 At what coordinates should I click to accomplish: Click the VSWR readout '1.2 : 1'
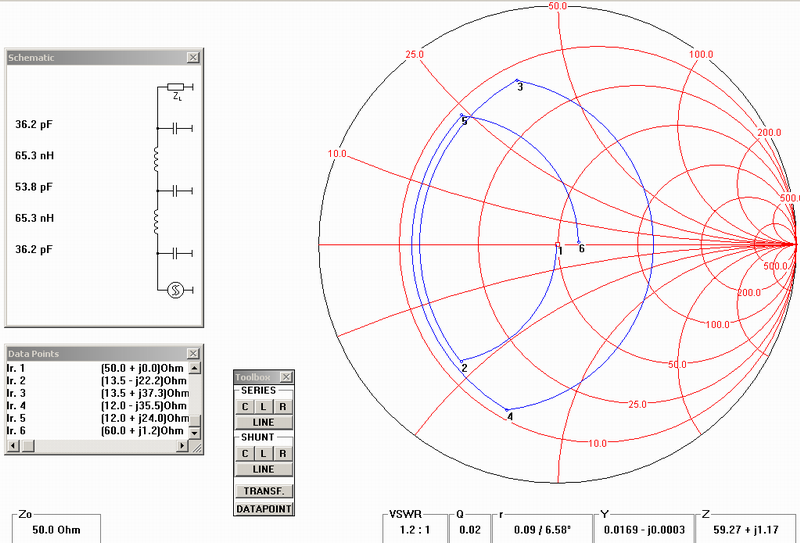click(415, 530)
